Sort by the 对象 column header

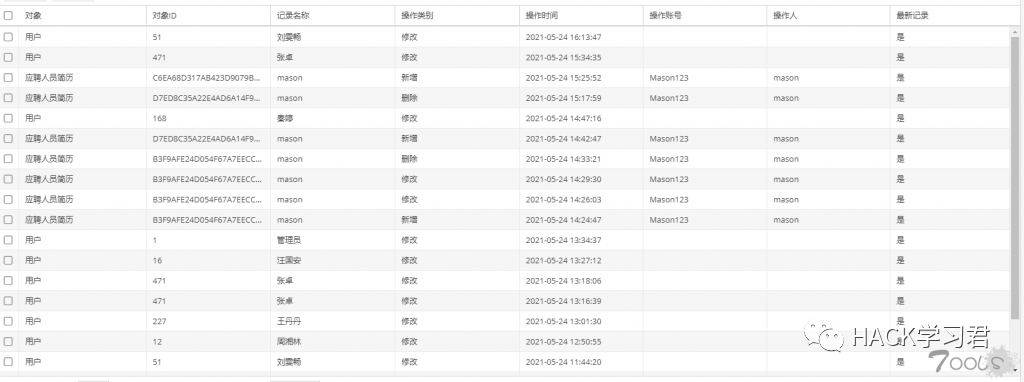pos(33,16)
